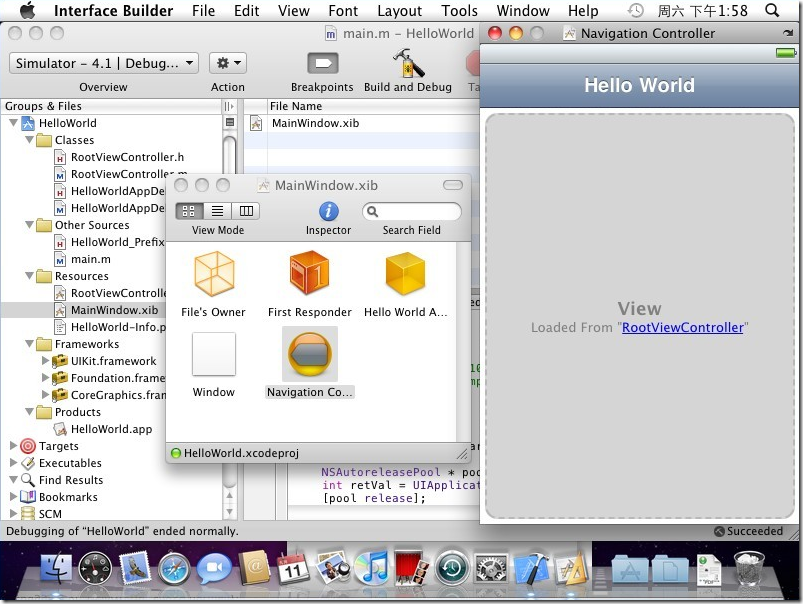Collapse the Resources folder
This screenshot has width=803, height=604.
(30, 276)
